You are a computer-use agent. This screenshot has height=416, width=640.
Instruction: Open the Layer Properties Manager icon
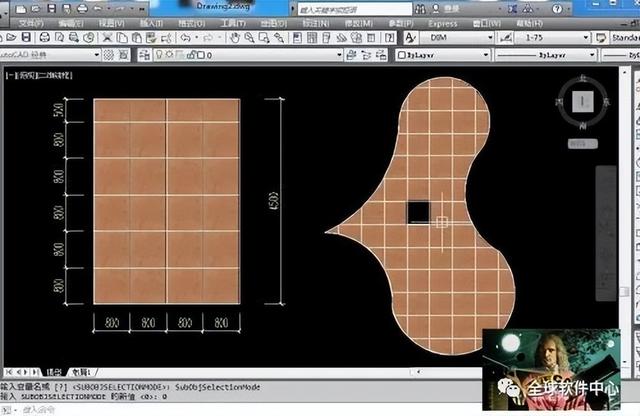click(x=144, y=55)
